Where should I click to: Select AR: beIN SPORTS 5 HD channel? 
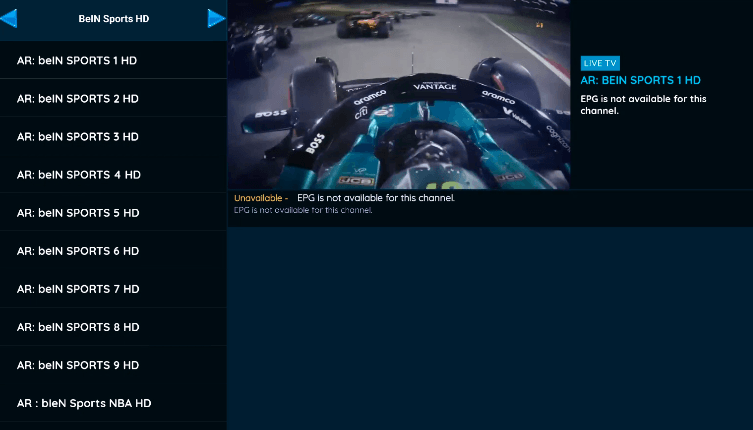pyautogui.click(x=113, y=213)
